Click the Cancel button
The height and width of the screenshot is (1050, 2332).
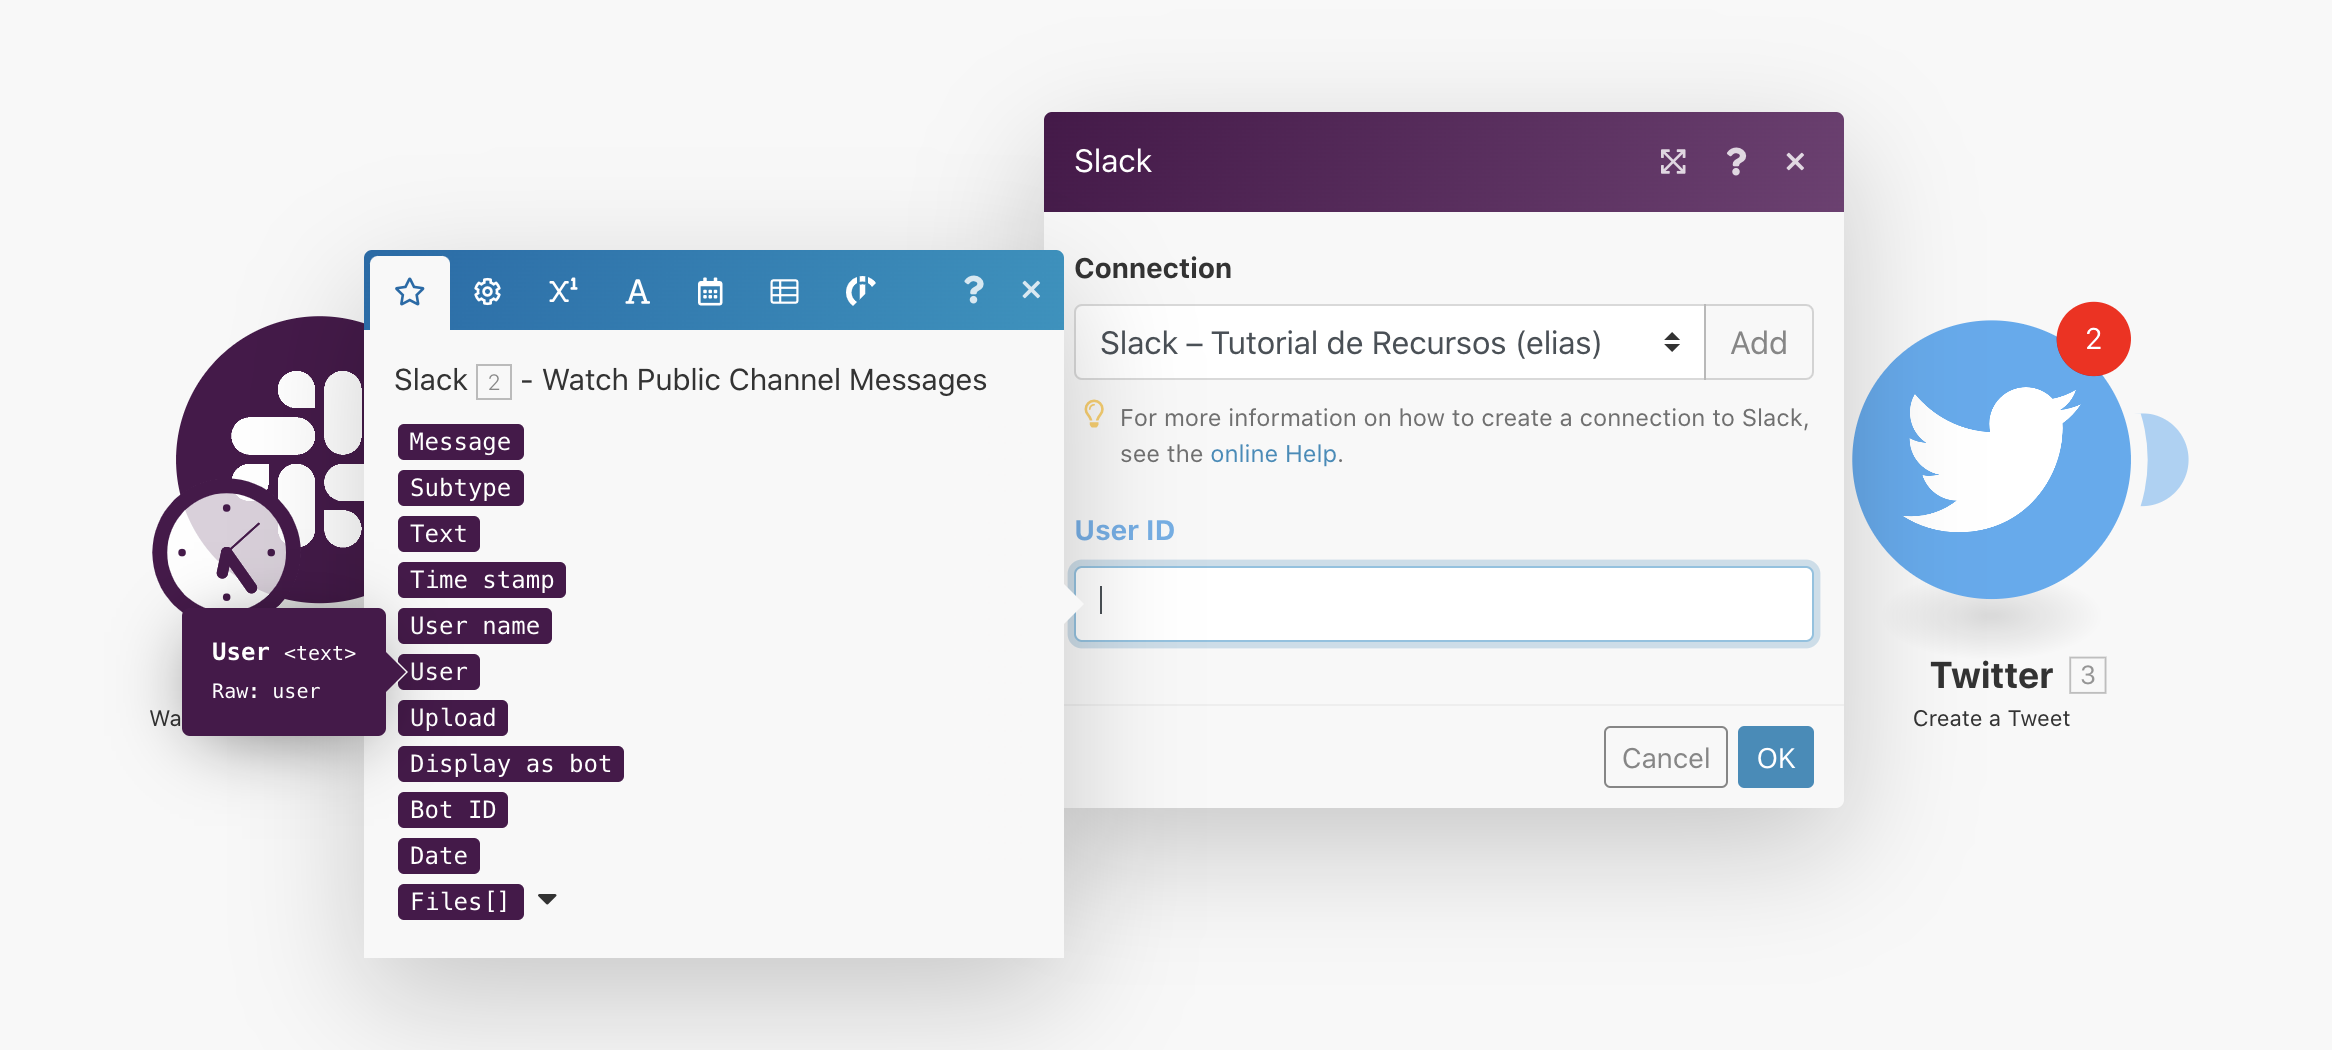(x=1665, y=758)
